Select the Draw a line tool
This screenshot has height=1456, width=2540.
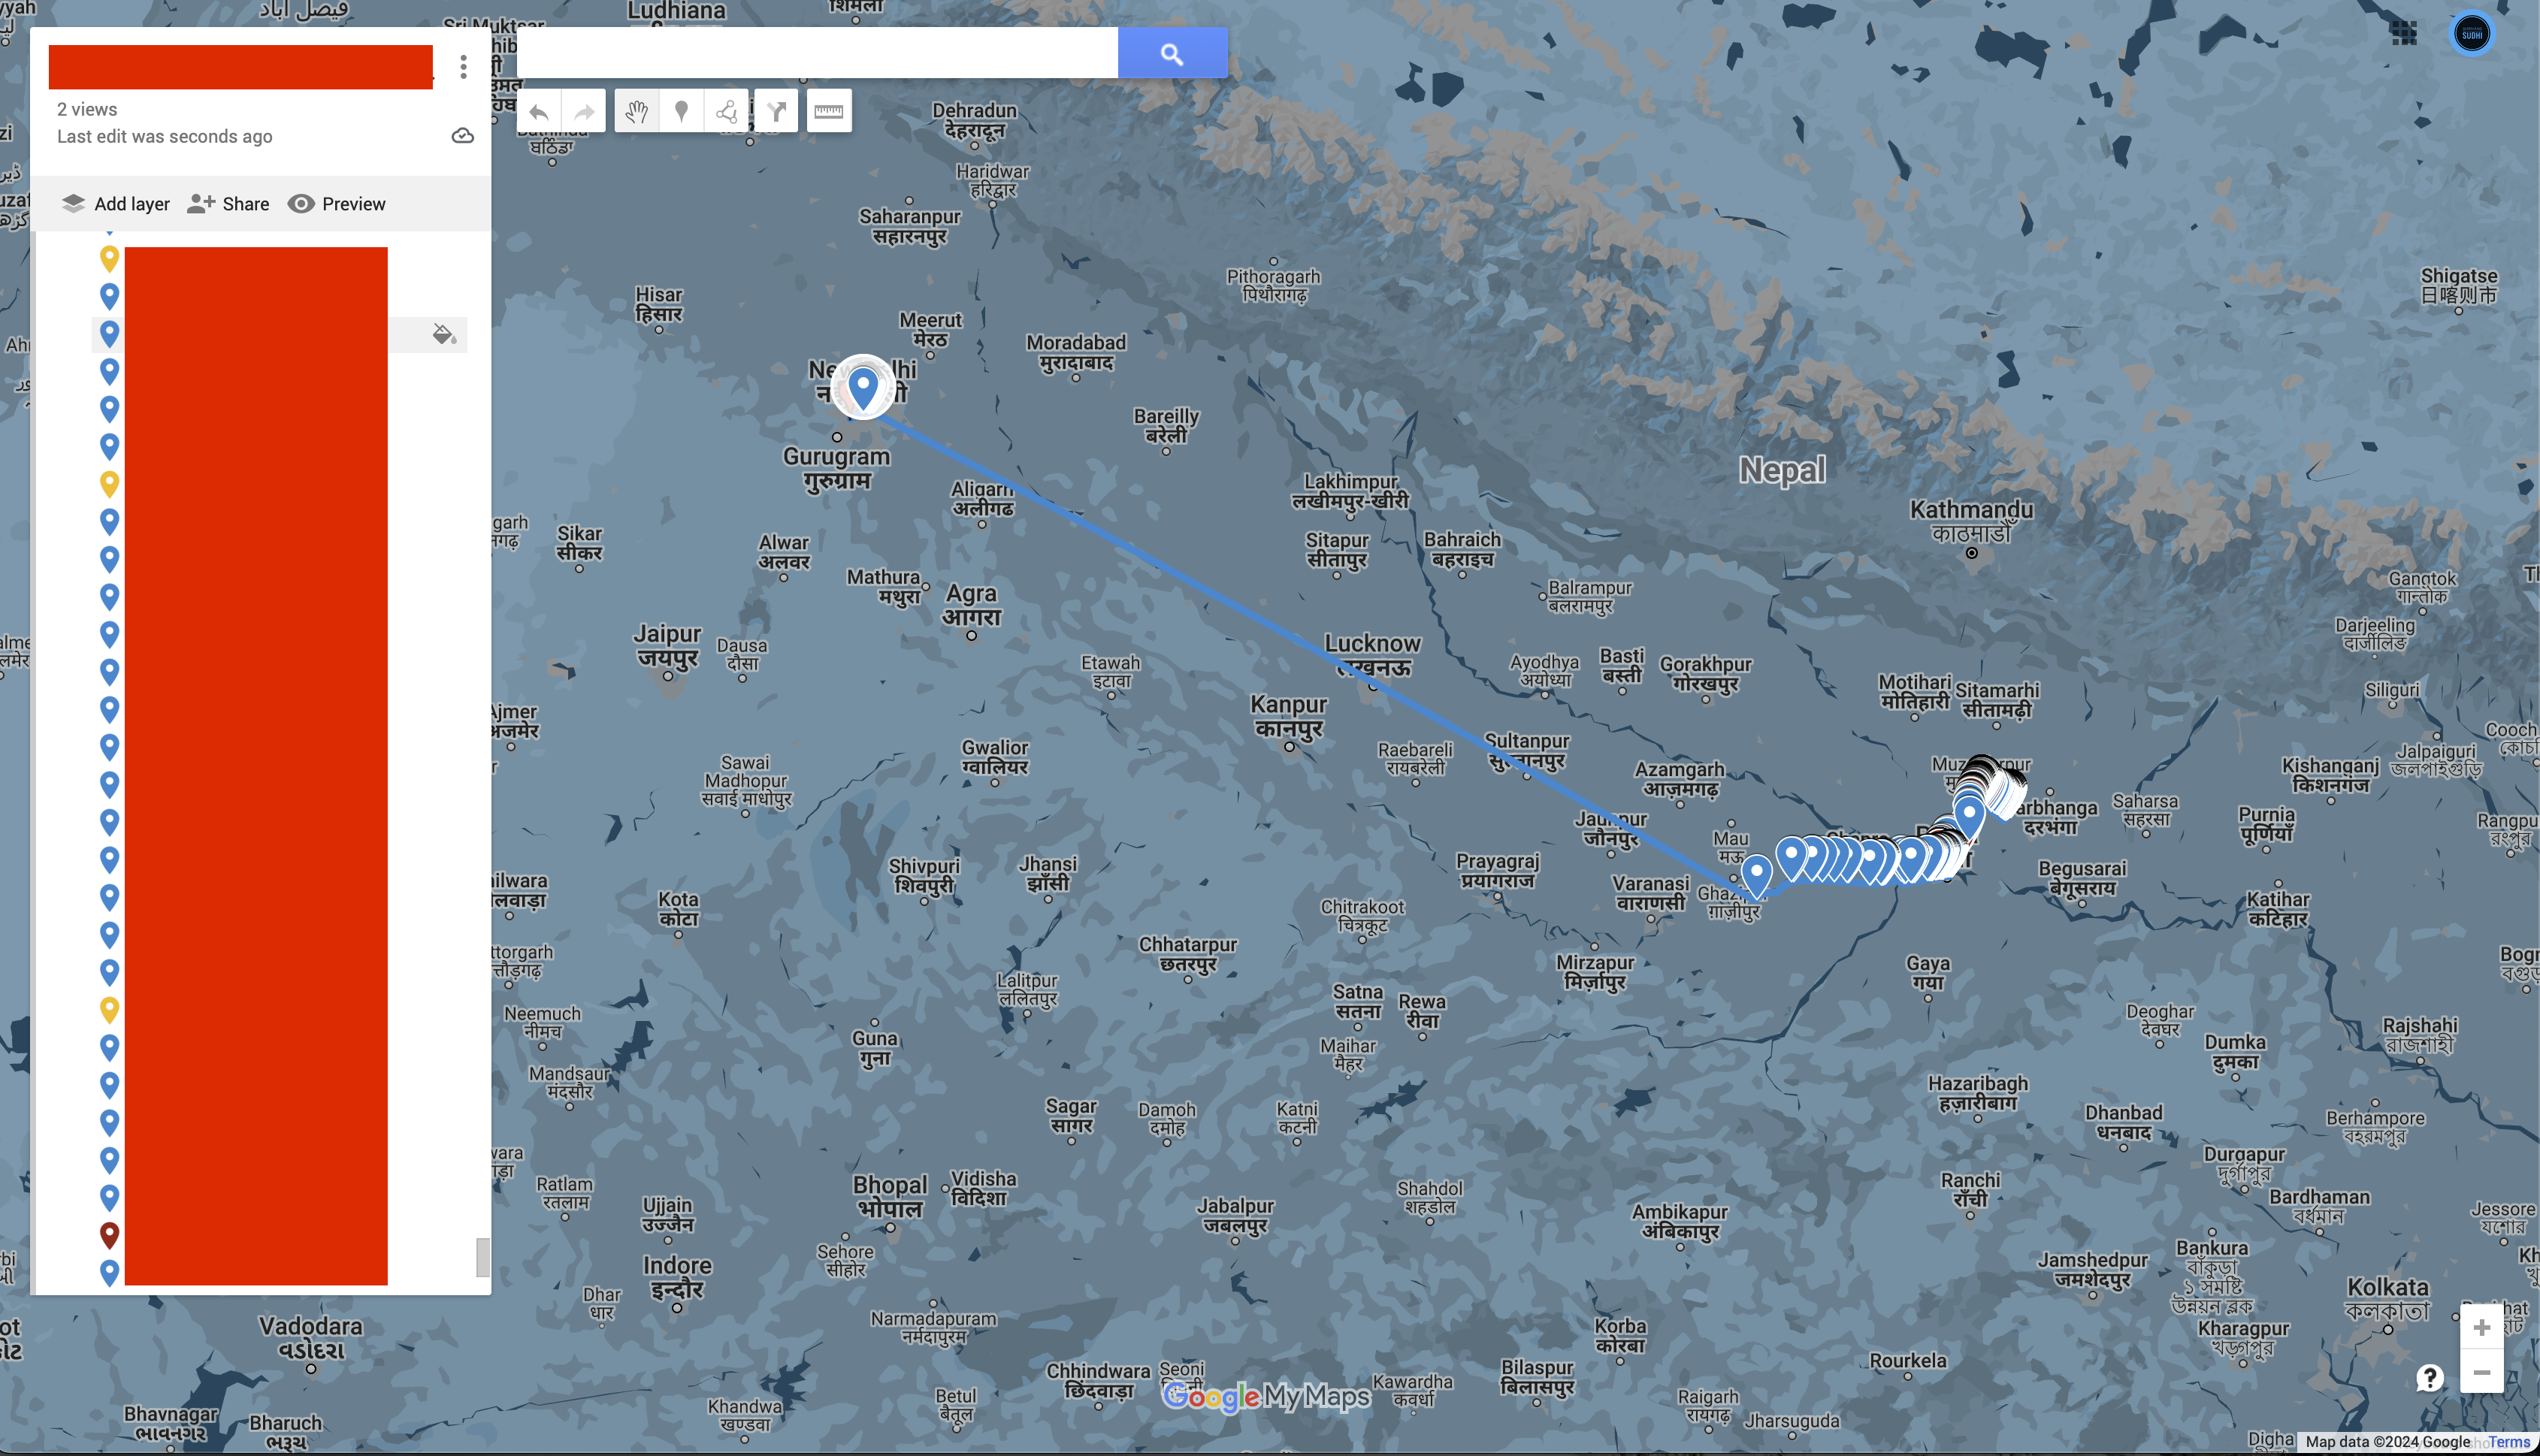tap(728, 112)
